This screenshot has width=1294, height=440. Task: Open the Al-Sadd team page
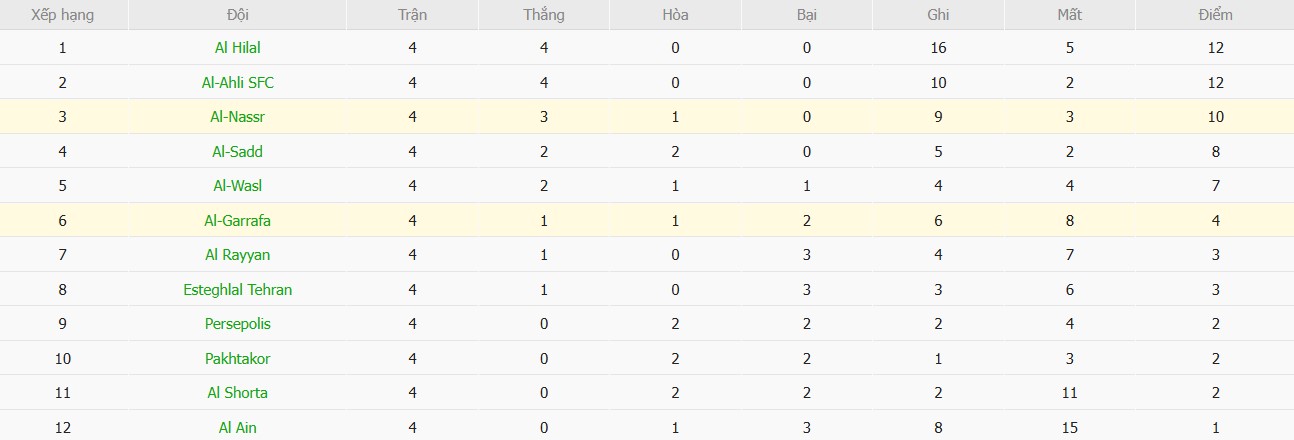click(238, 151)
